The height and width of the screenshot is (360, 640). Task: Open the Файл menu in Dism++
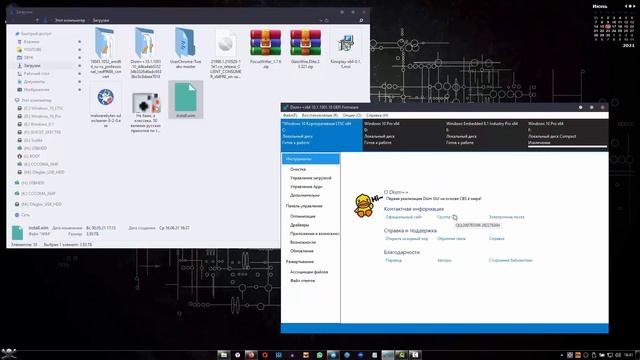[290, 116]
